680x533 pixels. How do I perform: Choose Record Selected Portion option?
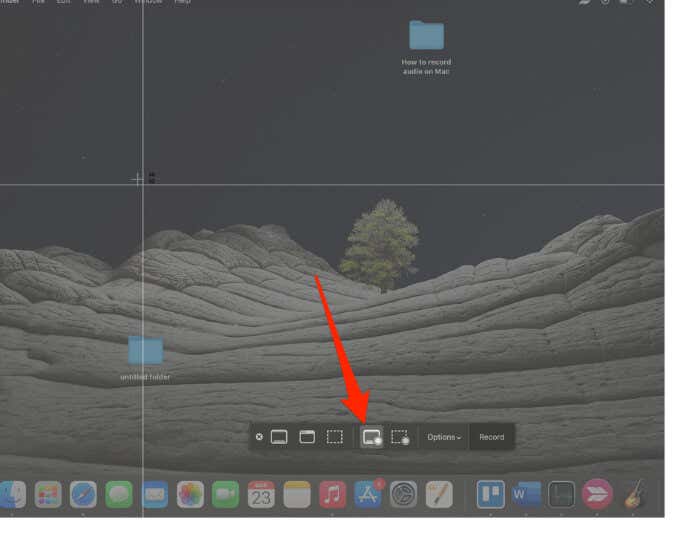click(x=400, y=437)
